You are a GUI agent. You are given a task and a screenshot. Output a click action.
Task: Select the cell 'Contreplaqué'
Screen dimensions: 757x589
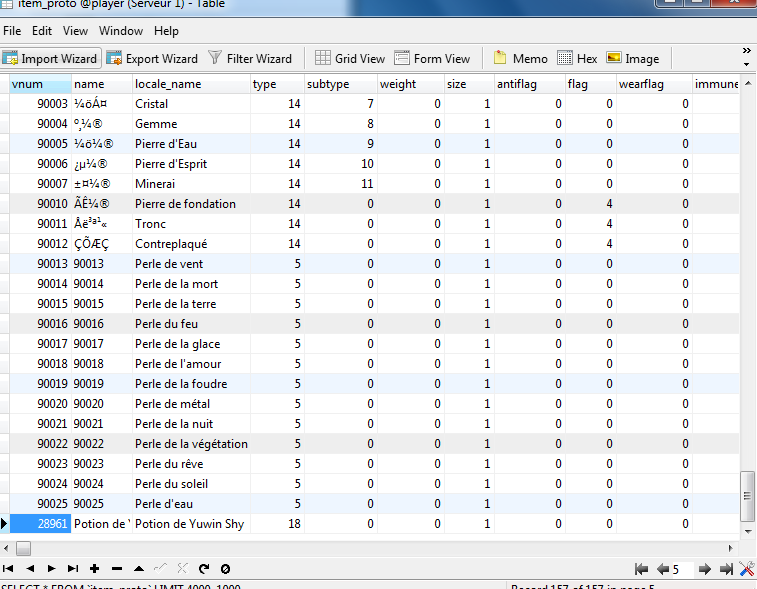191,244
